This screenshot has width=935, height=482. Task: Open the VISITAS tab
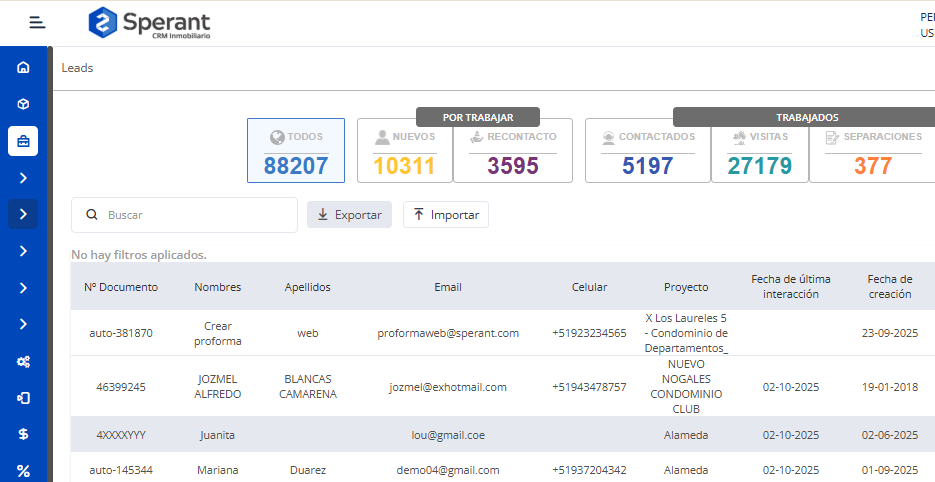point(760,151)
